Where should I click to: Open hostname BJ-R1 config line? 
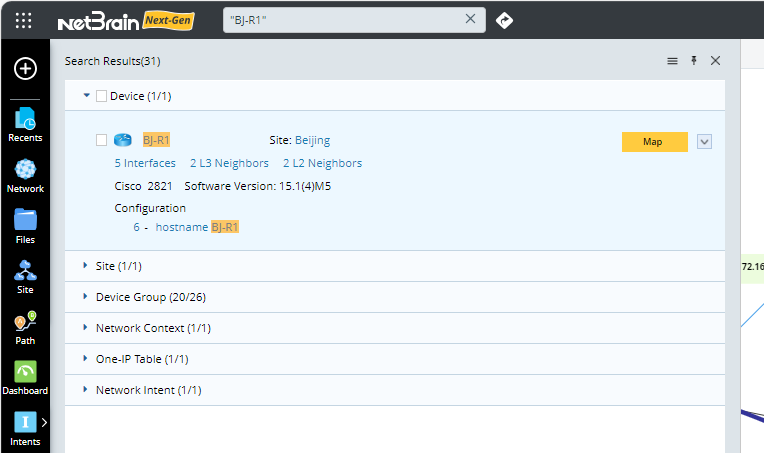(197, 227)
